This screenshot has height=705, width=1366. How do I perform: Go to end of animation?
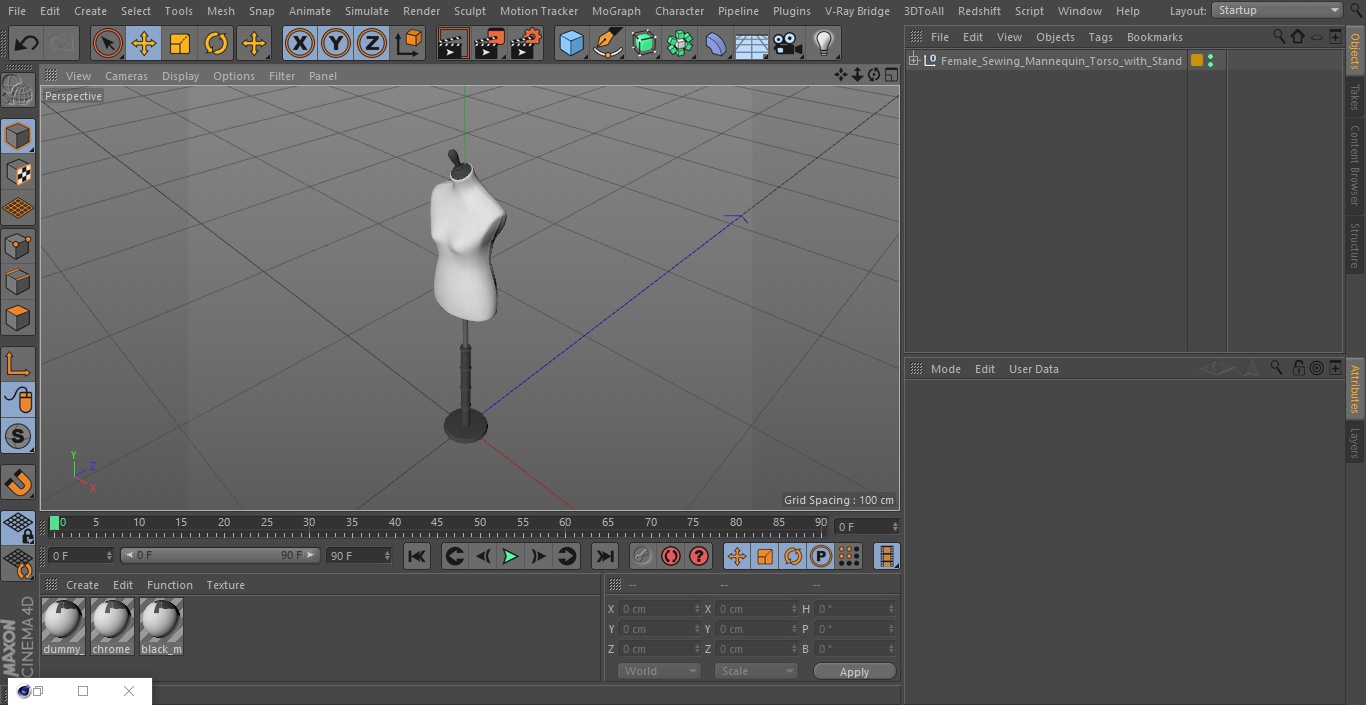pos(605,556)
